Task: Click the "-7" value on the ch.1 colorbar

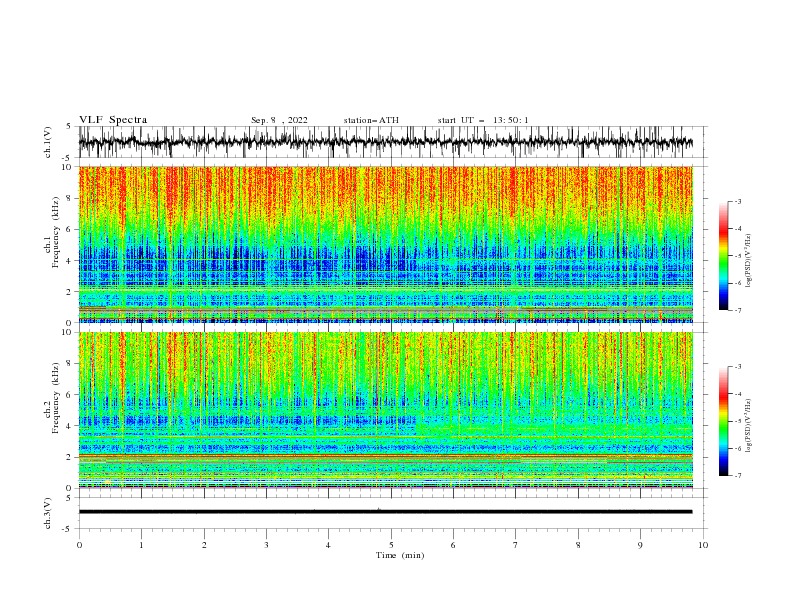Action: pos(738,310)
